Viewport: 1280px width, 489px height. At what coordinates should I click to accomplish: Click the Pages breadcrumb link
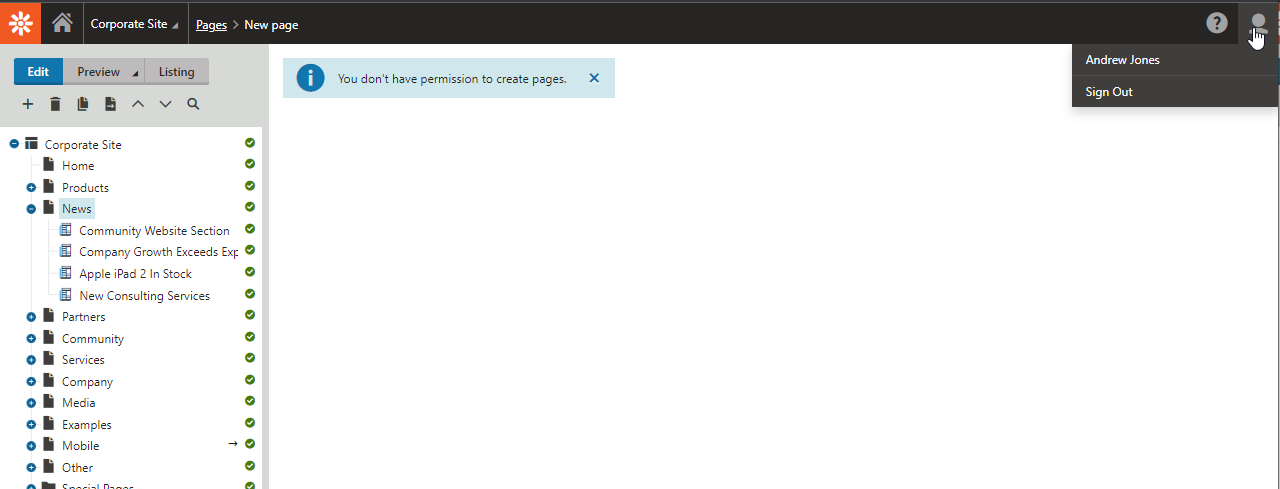pos(211,25)
